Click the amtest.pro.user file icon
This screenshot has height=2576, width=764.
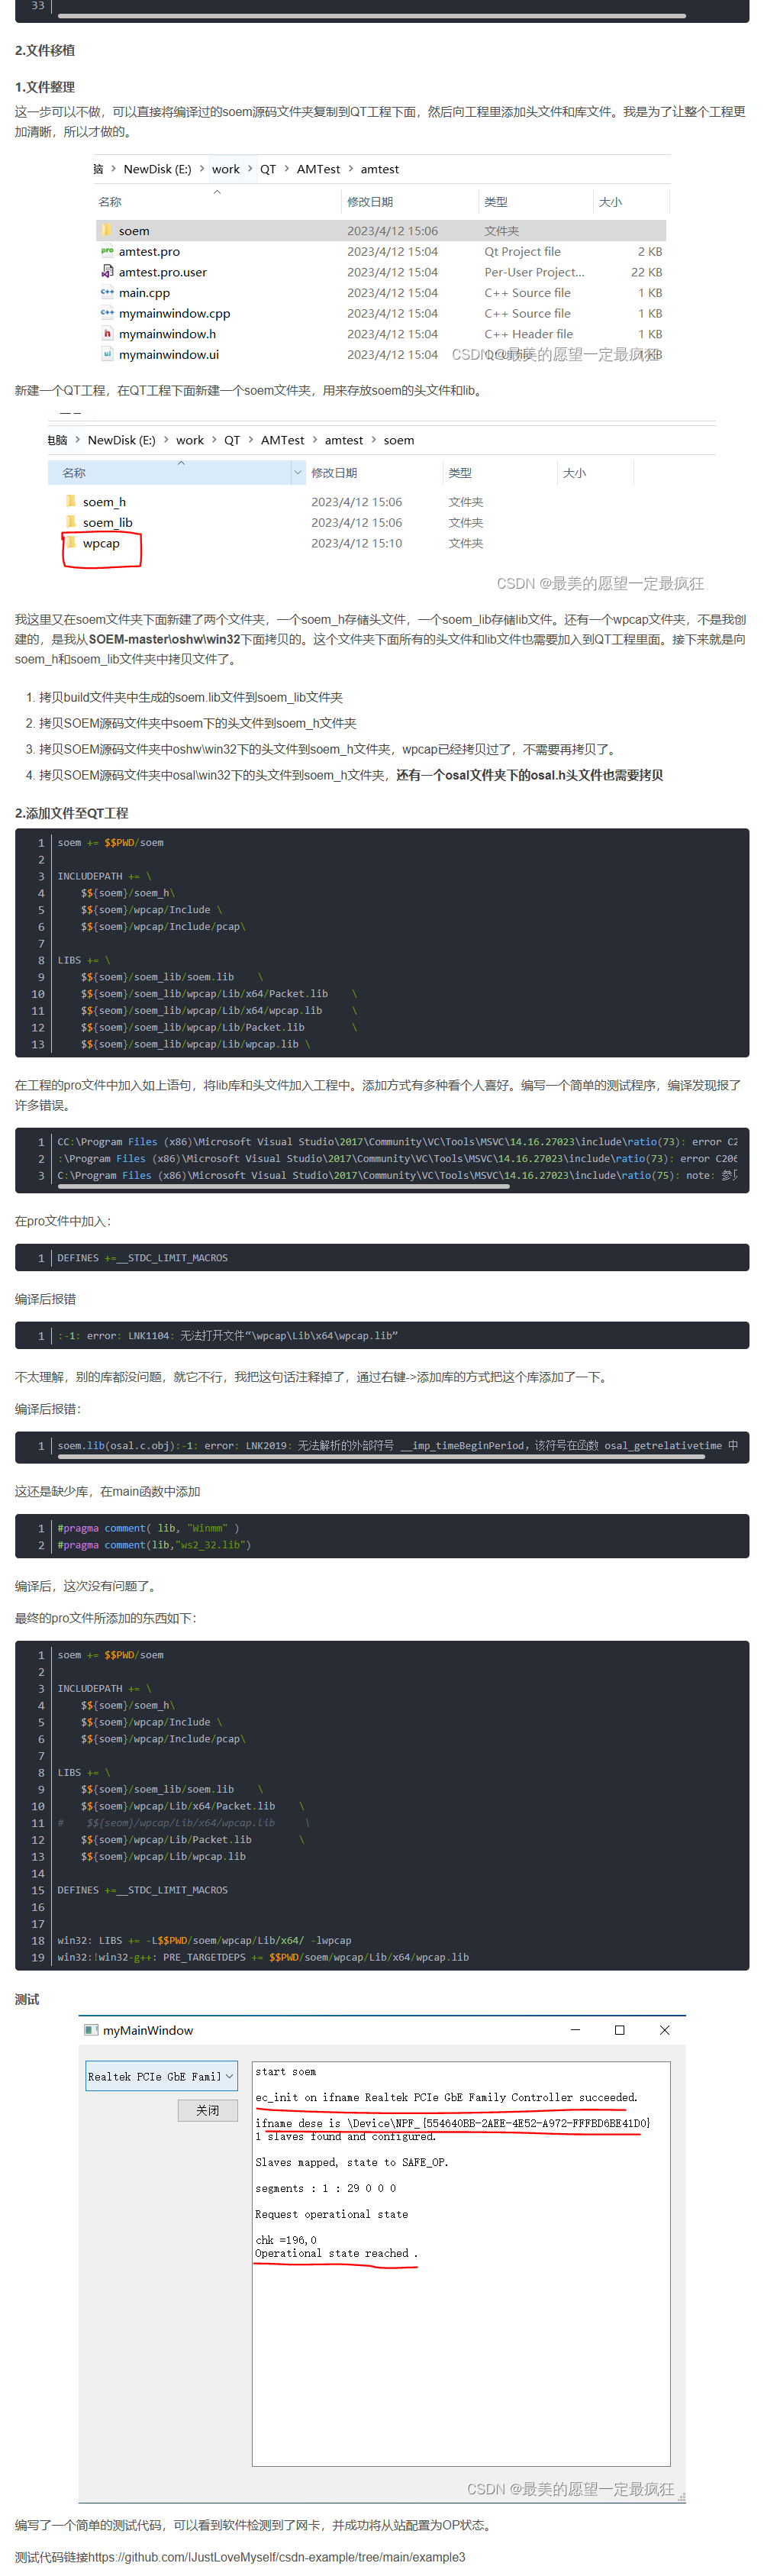coord(106,272)
